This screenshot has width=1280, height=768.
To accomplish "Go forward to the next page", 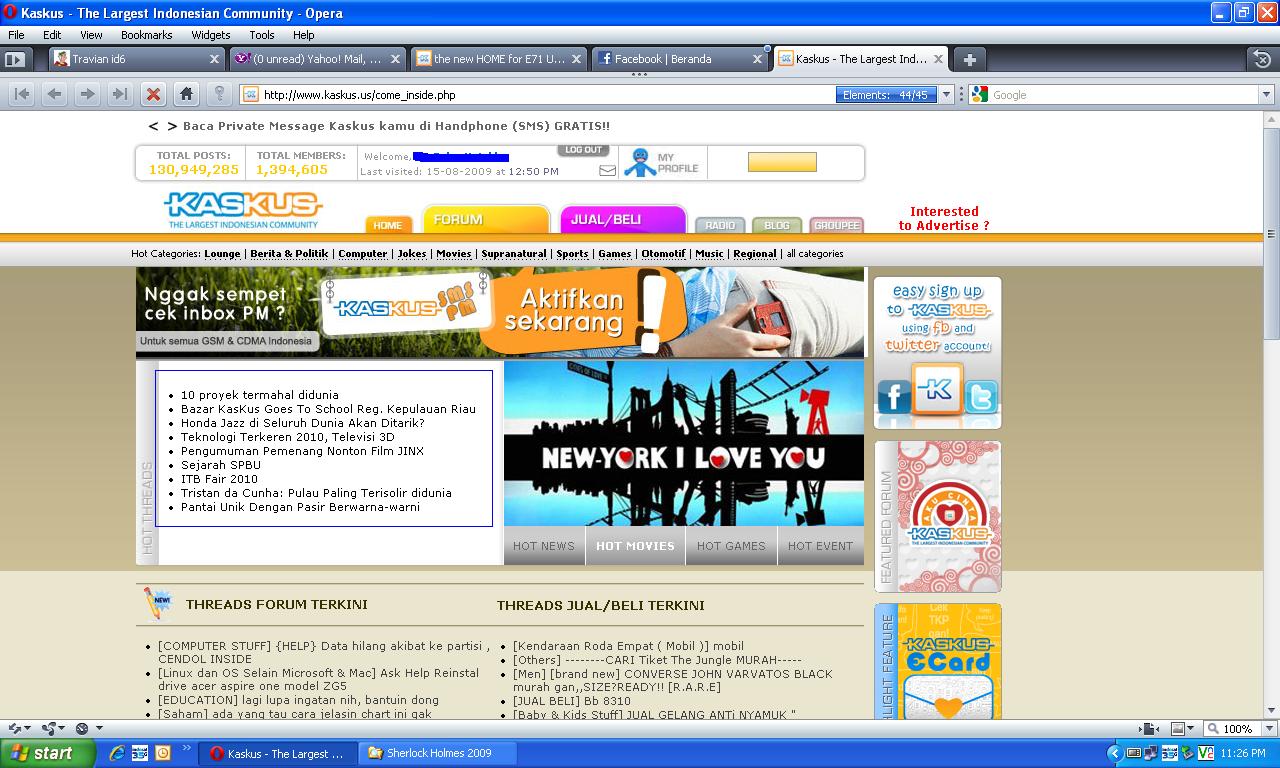I will coord(87,94).
